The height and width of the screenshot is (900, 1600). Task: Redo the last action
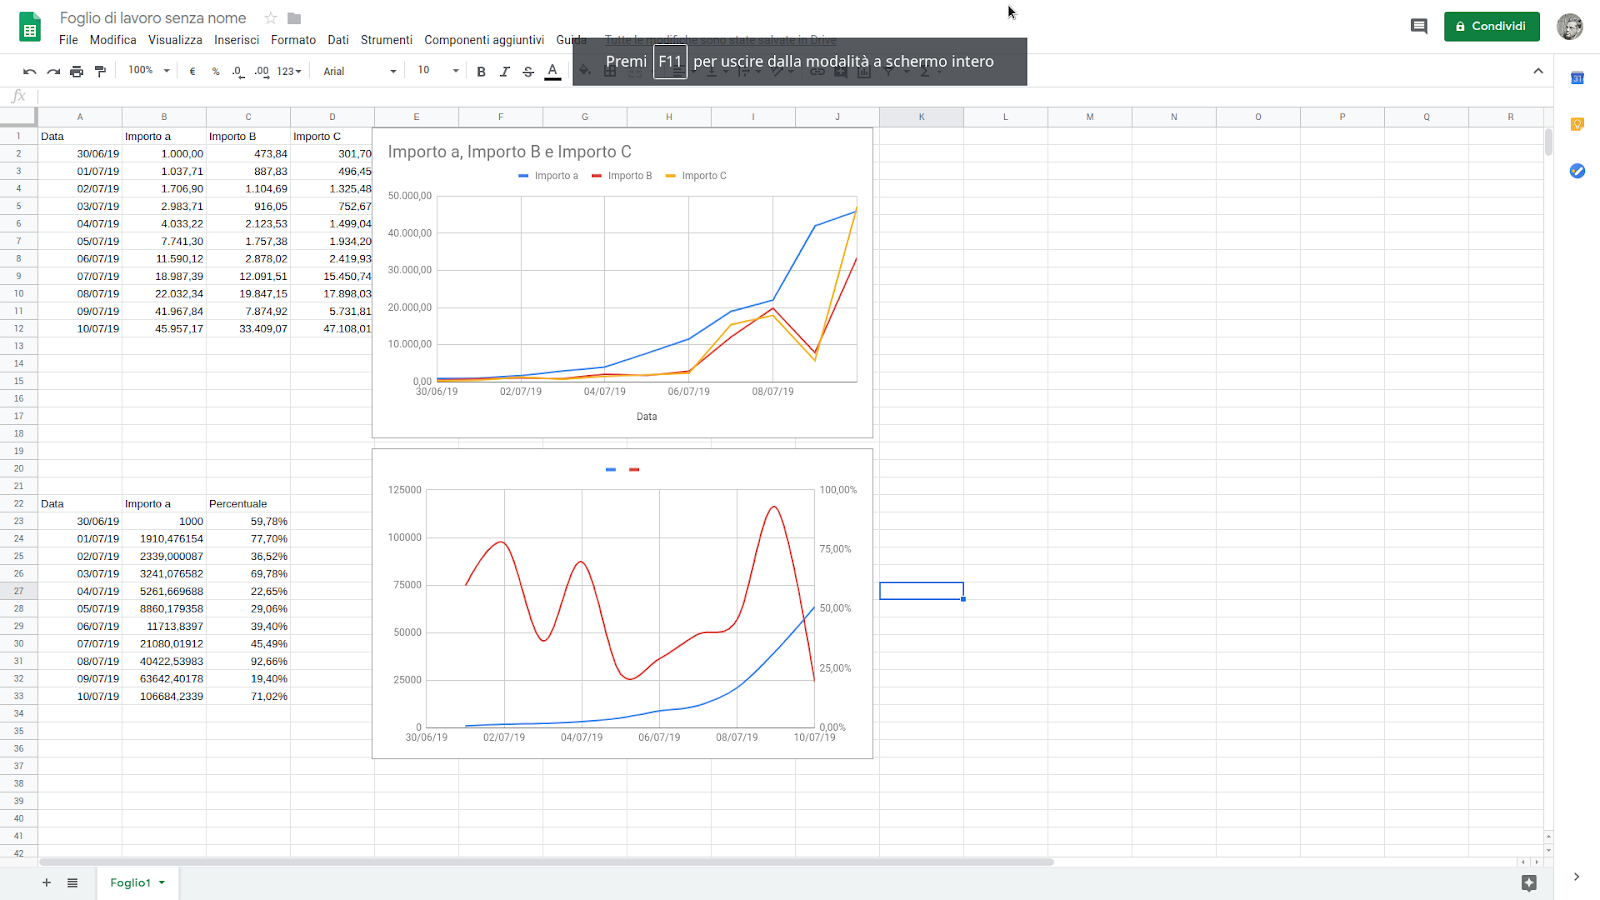click(53, 71)
